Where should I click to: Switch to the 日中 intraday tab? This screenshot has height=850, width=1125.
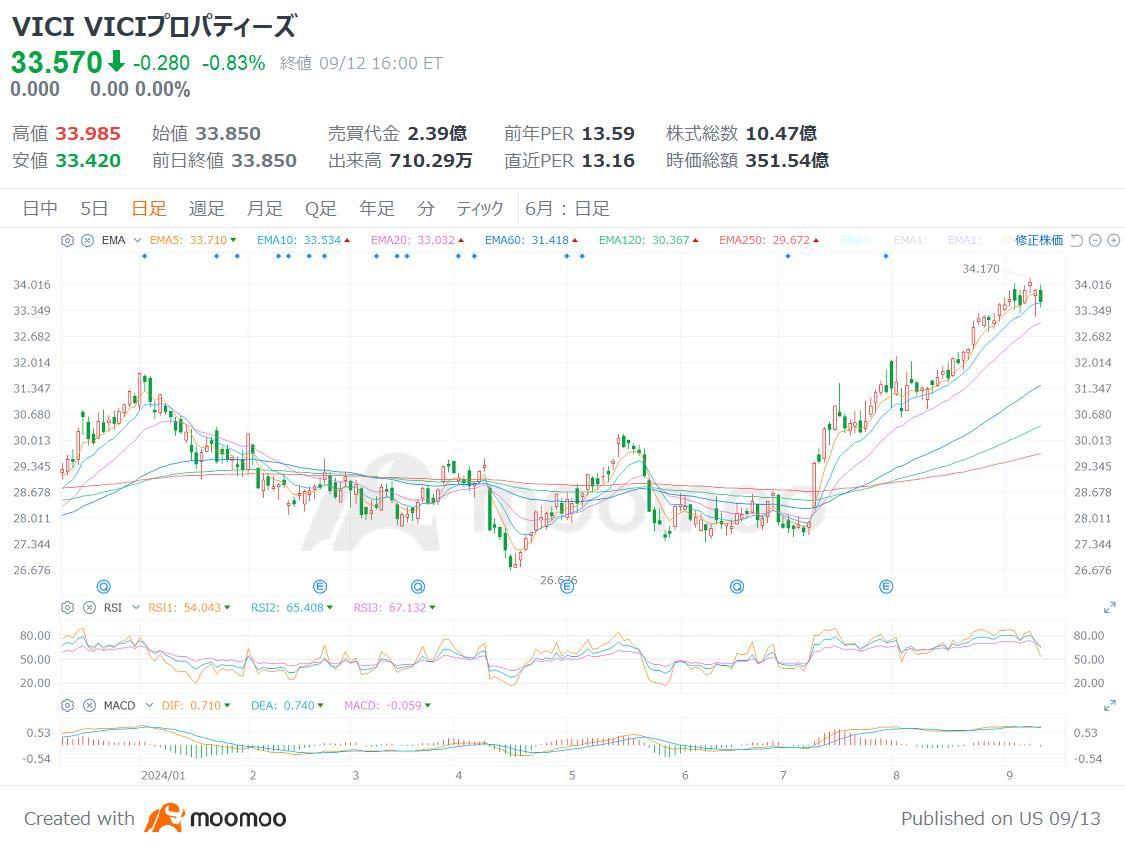coord(39,209)
